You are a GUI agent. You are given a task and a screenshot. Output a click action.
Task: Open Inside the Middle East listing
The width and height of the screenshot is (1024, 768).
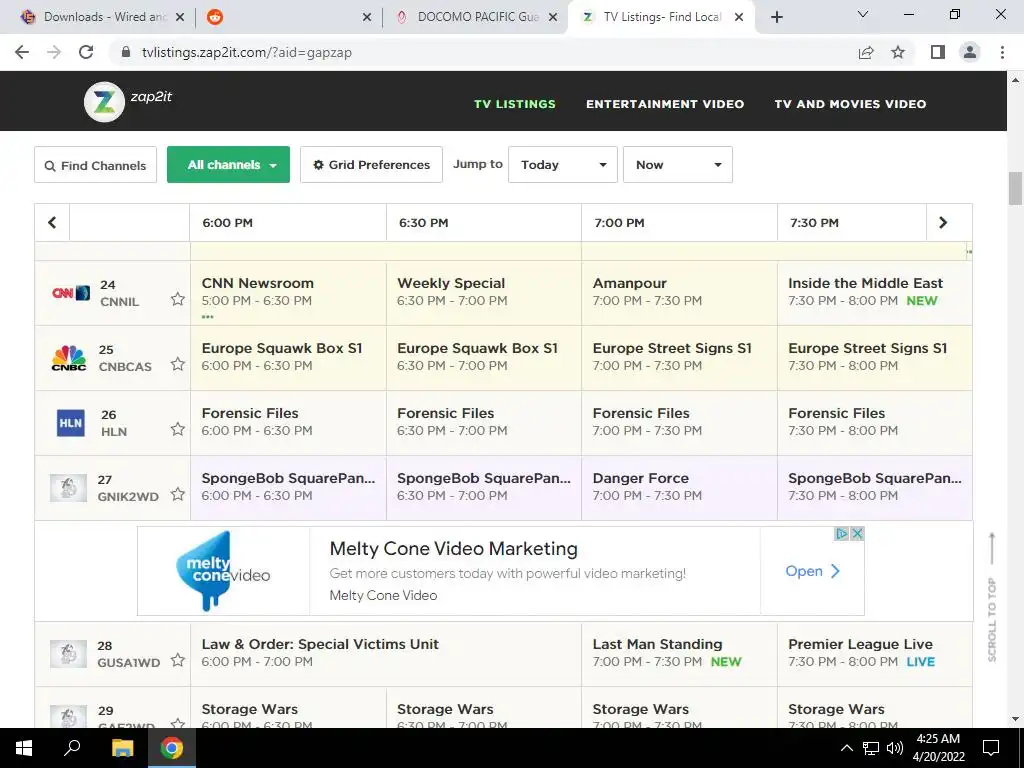874,293
